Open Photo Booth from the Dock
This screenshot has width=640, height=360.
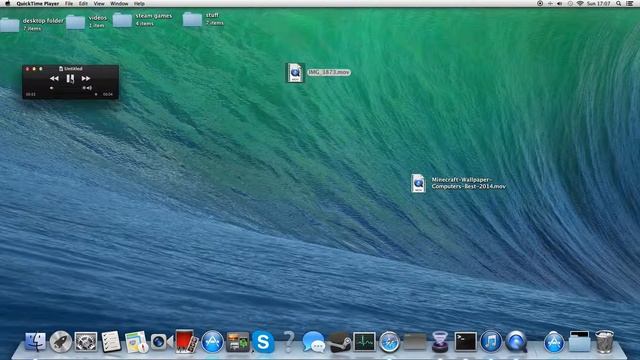click(187, 341)
